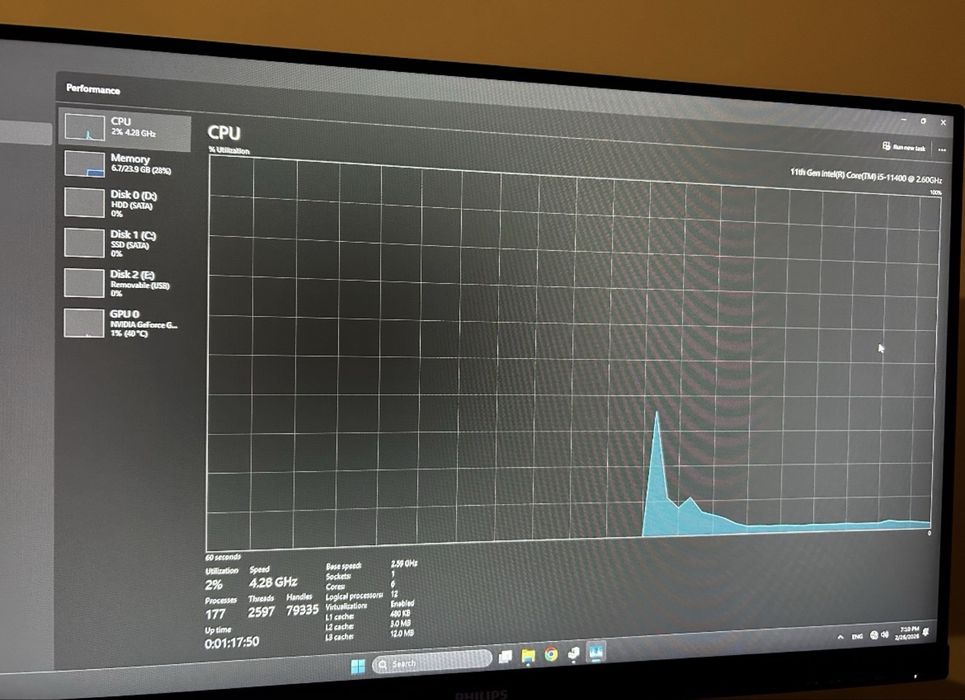Click the Disk 2 activity thumbnail
Image resolution: width=965 pixels, height=700 pixels.
[x=84, y=283]
